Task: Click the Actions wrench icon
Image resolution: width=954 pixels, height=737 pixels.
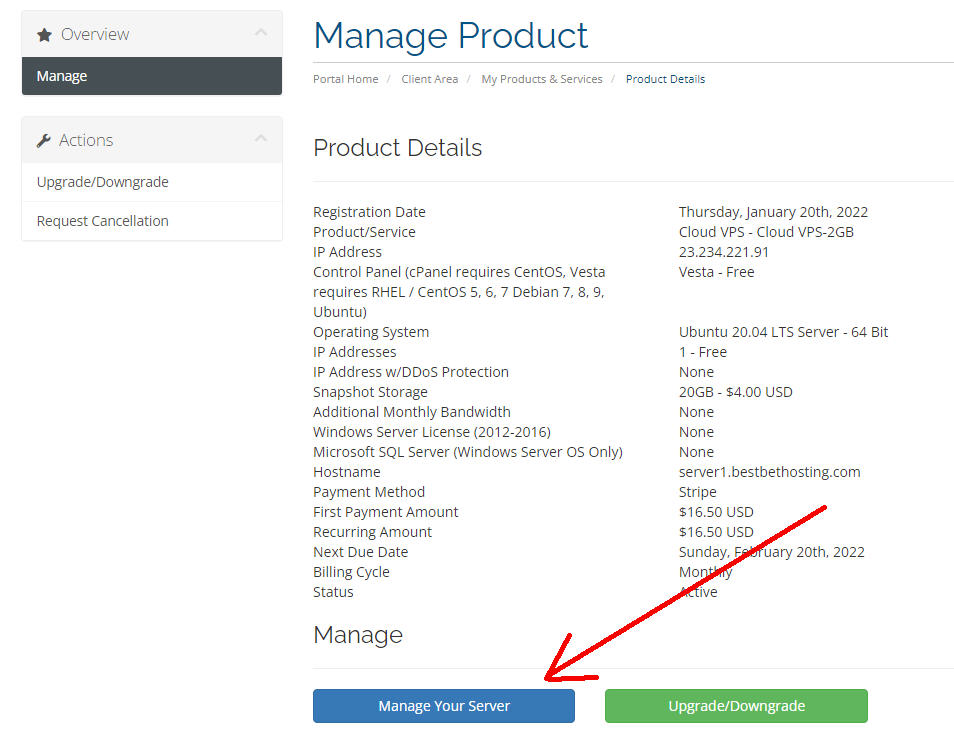Action: pyautogui.click(x=43, y=141)
